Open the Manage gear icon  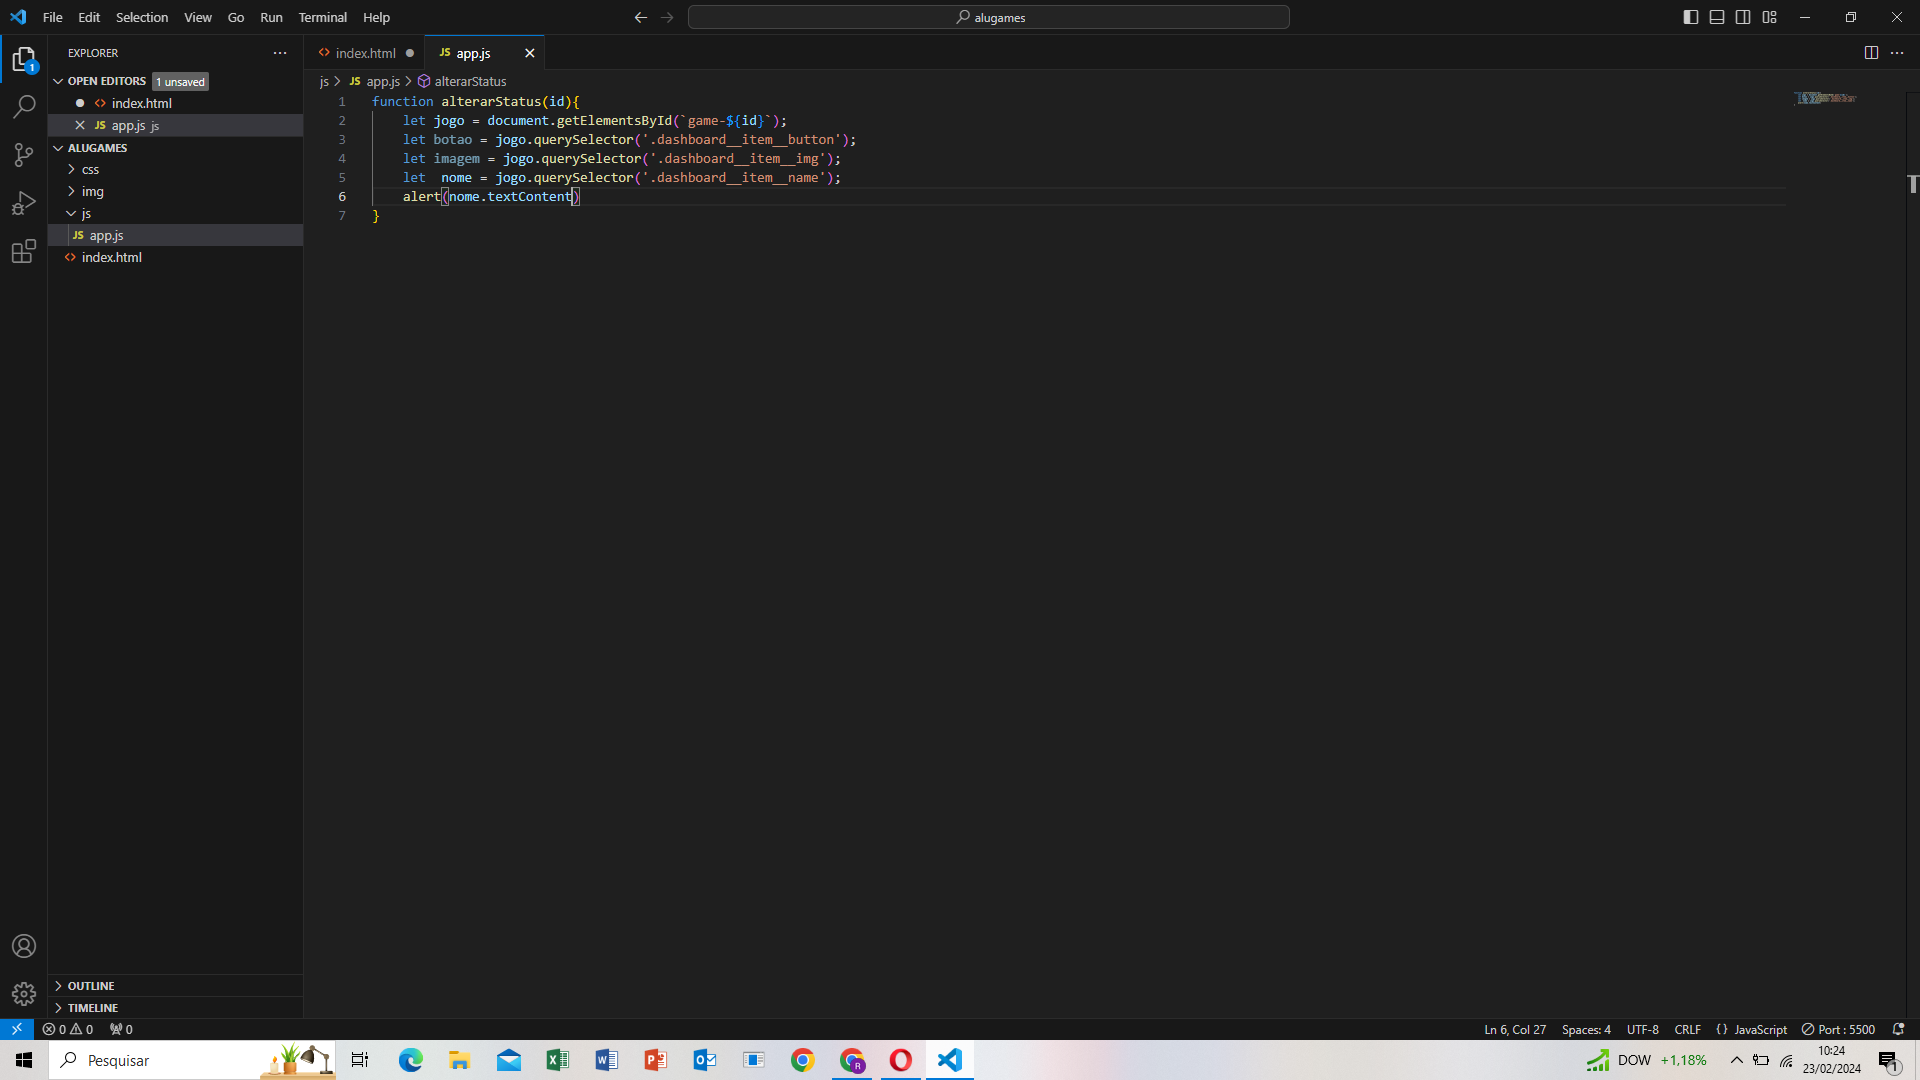[x=24, y=993]
